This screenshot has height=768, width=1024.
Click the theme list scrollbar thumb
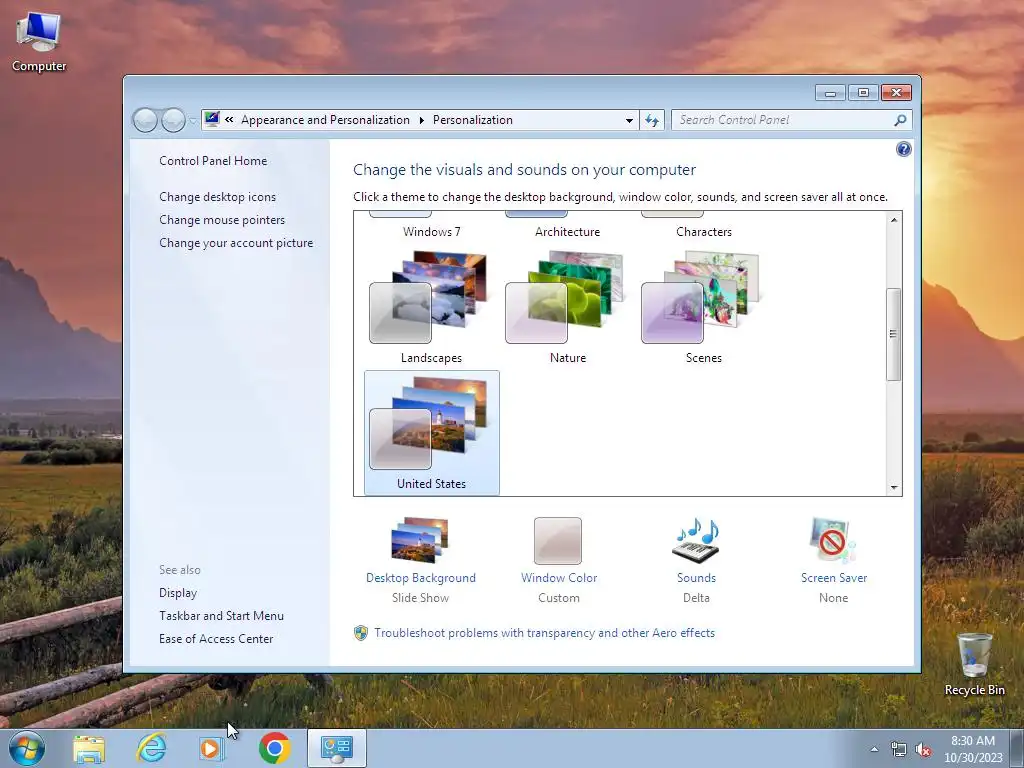point(893,334)
